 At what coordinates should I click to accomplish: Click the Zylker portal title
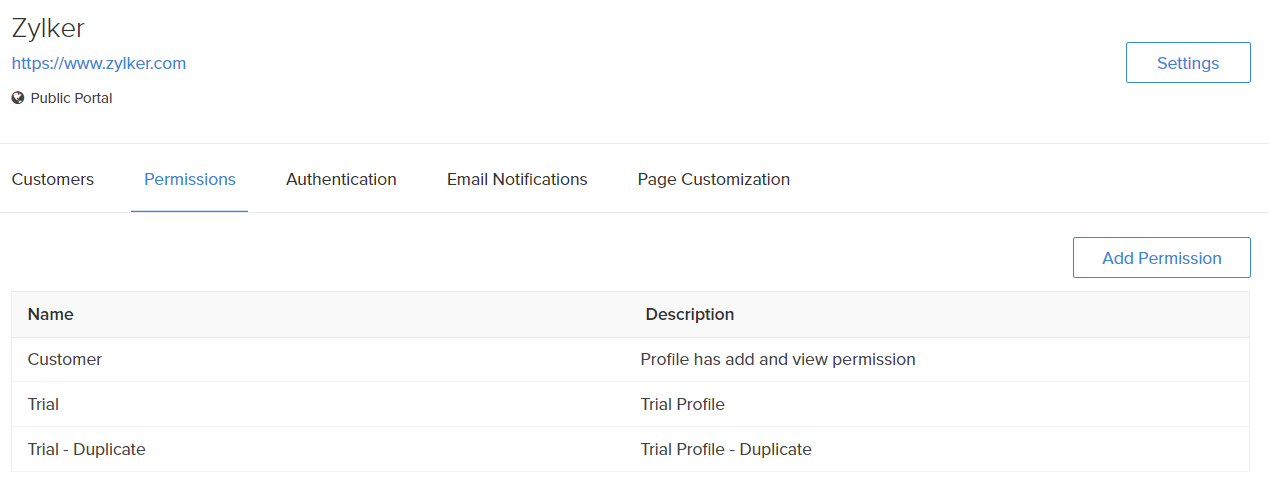[x=48, y=28]
